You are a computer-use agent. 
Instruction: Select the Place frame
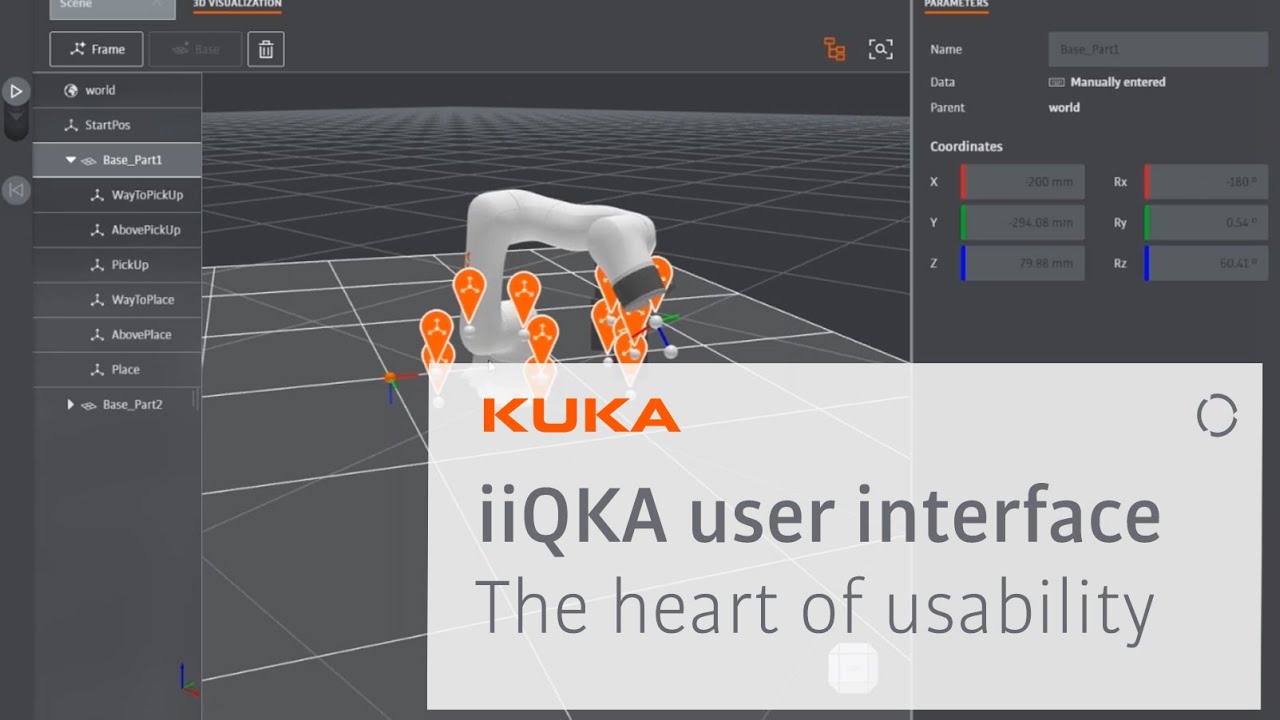(117, 370)
